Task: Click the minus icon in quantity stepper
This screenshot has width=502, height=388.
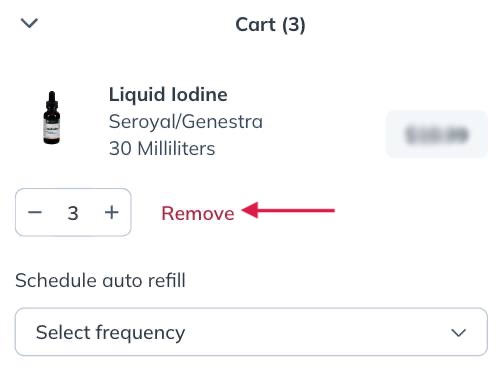Action: click(35, 212)
